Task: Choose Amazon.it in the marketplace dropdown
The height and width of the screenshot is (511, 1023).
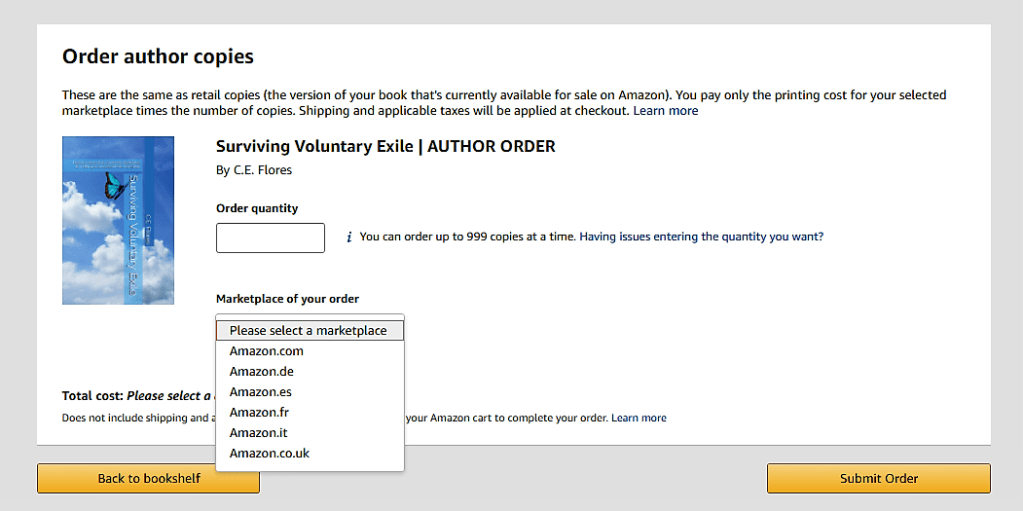Action: [259, 433]
